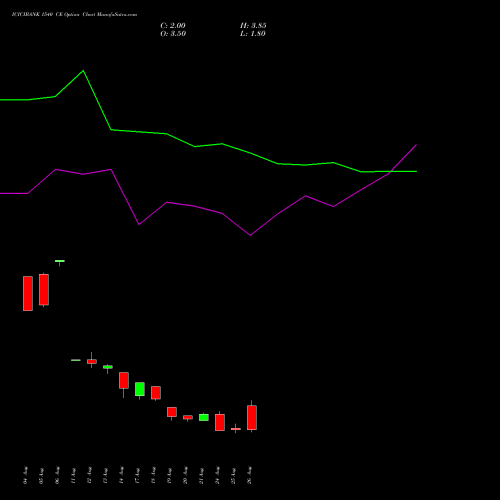
Task: Click the 13 Aug date label
Action: click(x=106, y=475)
